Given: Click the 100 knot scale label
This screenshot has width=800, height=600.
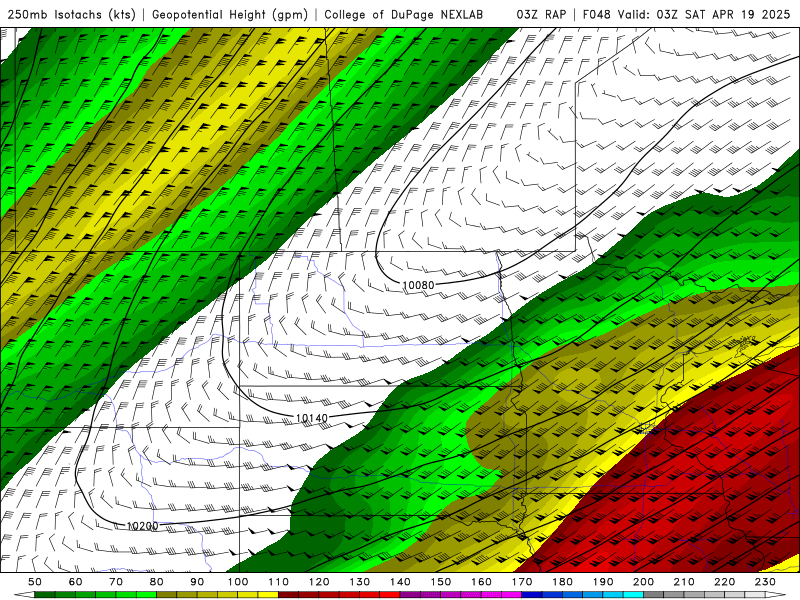Looking at the screenshot, I should [x=238, y=582].
